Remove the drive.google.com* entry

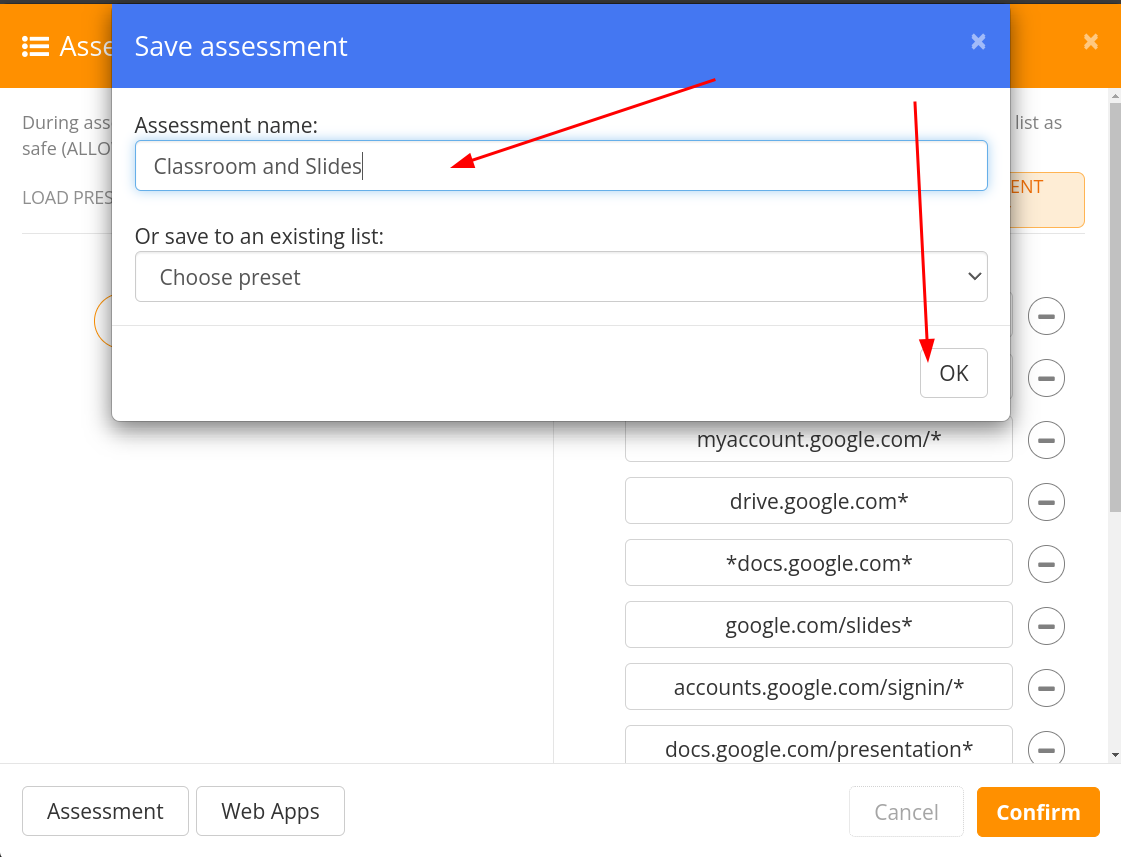[x=1046, y=502]
